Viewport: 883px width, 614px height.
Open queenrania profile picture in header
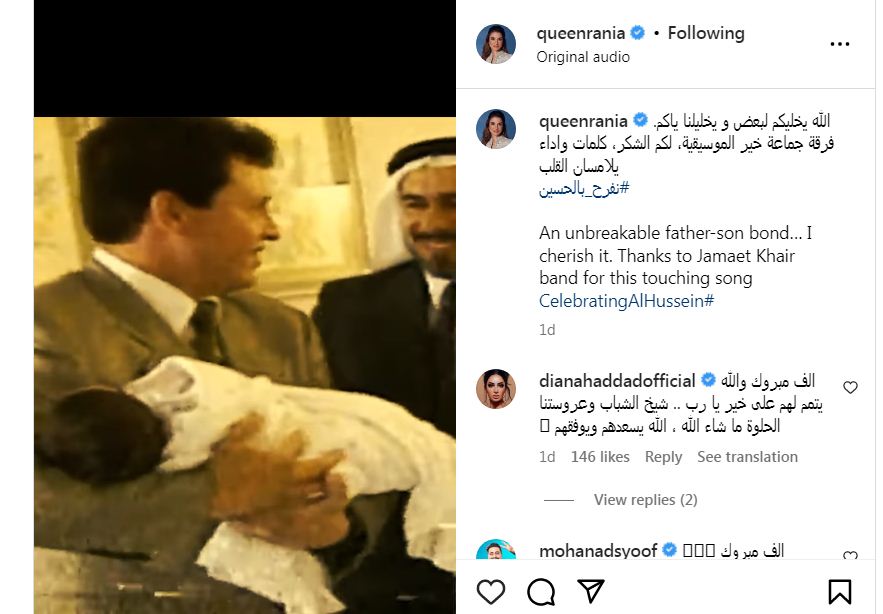496,44
